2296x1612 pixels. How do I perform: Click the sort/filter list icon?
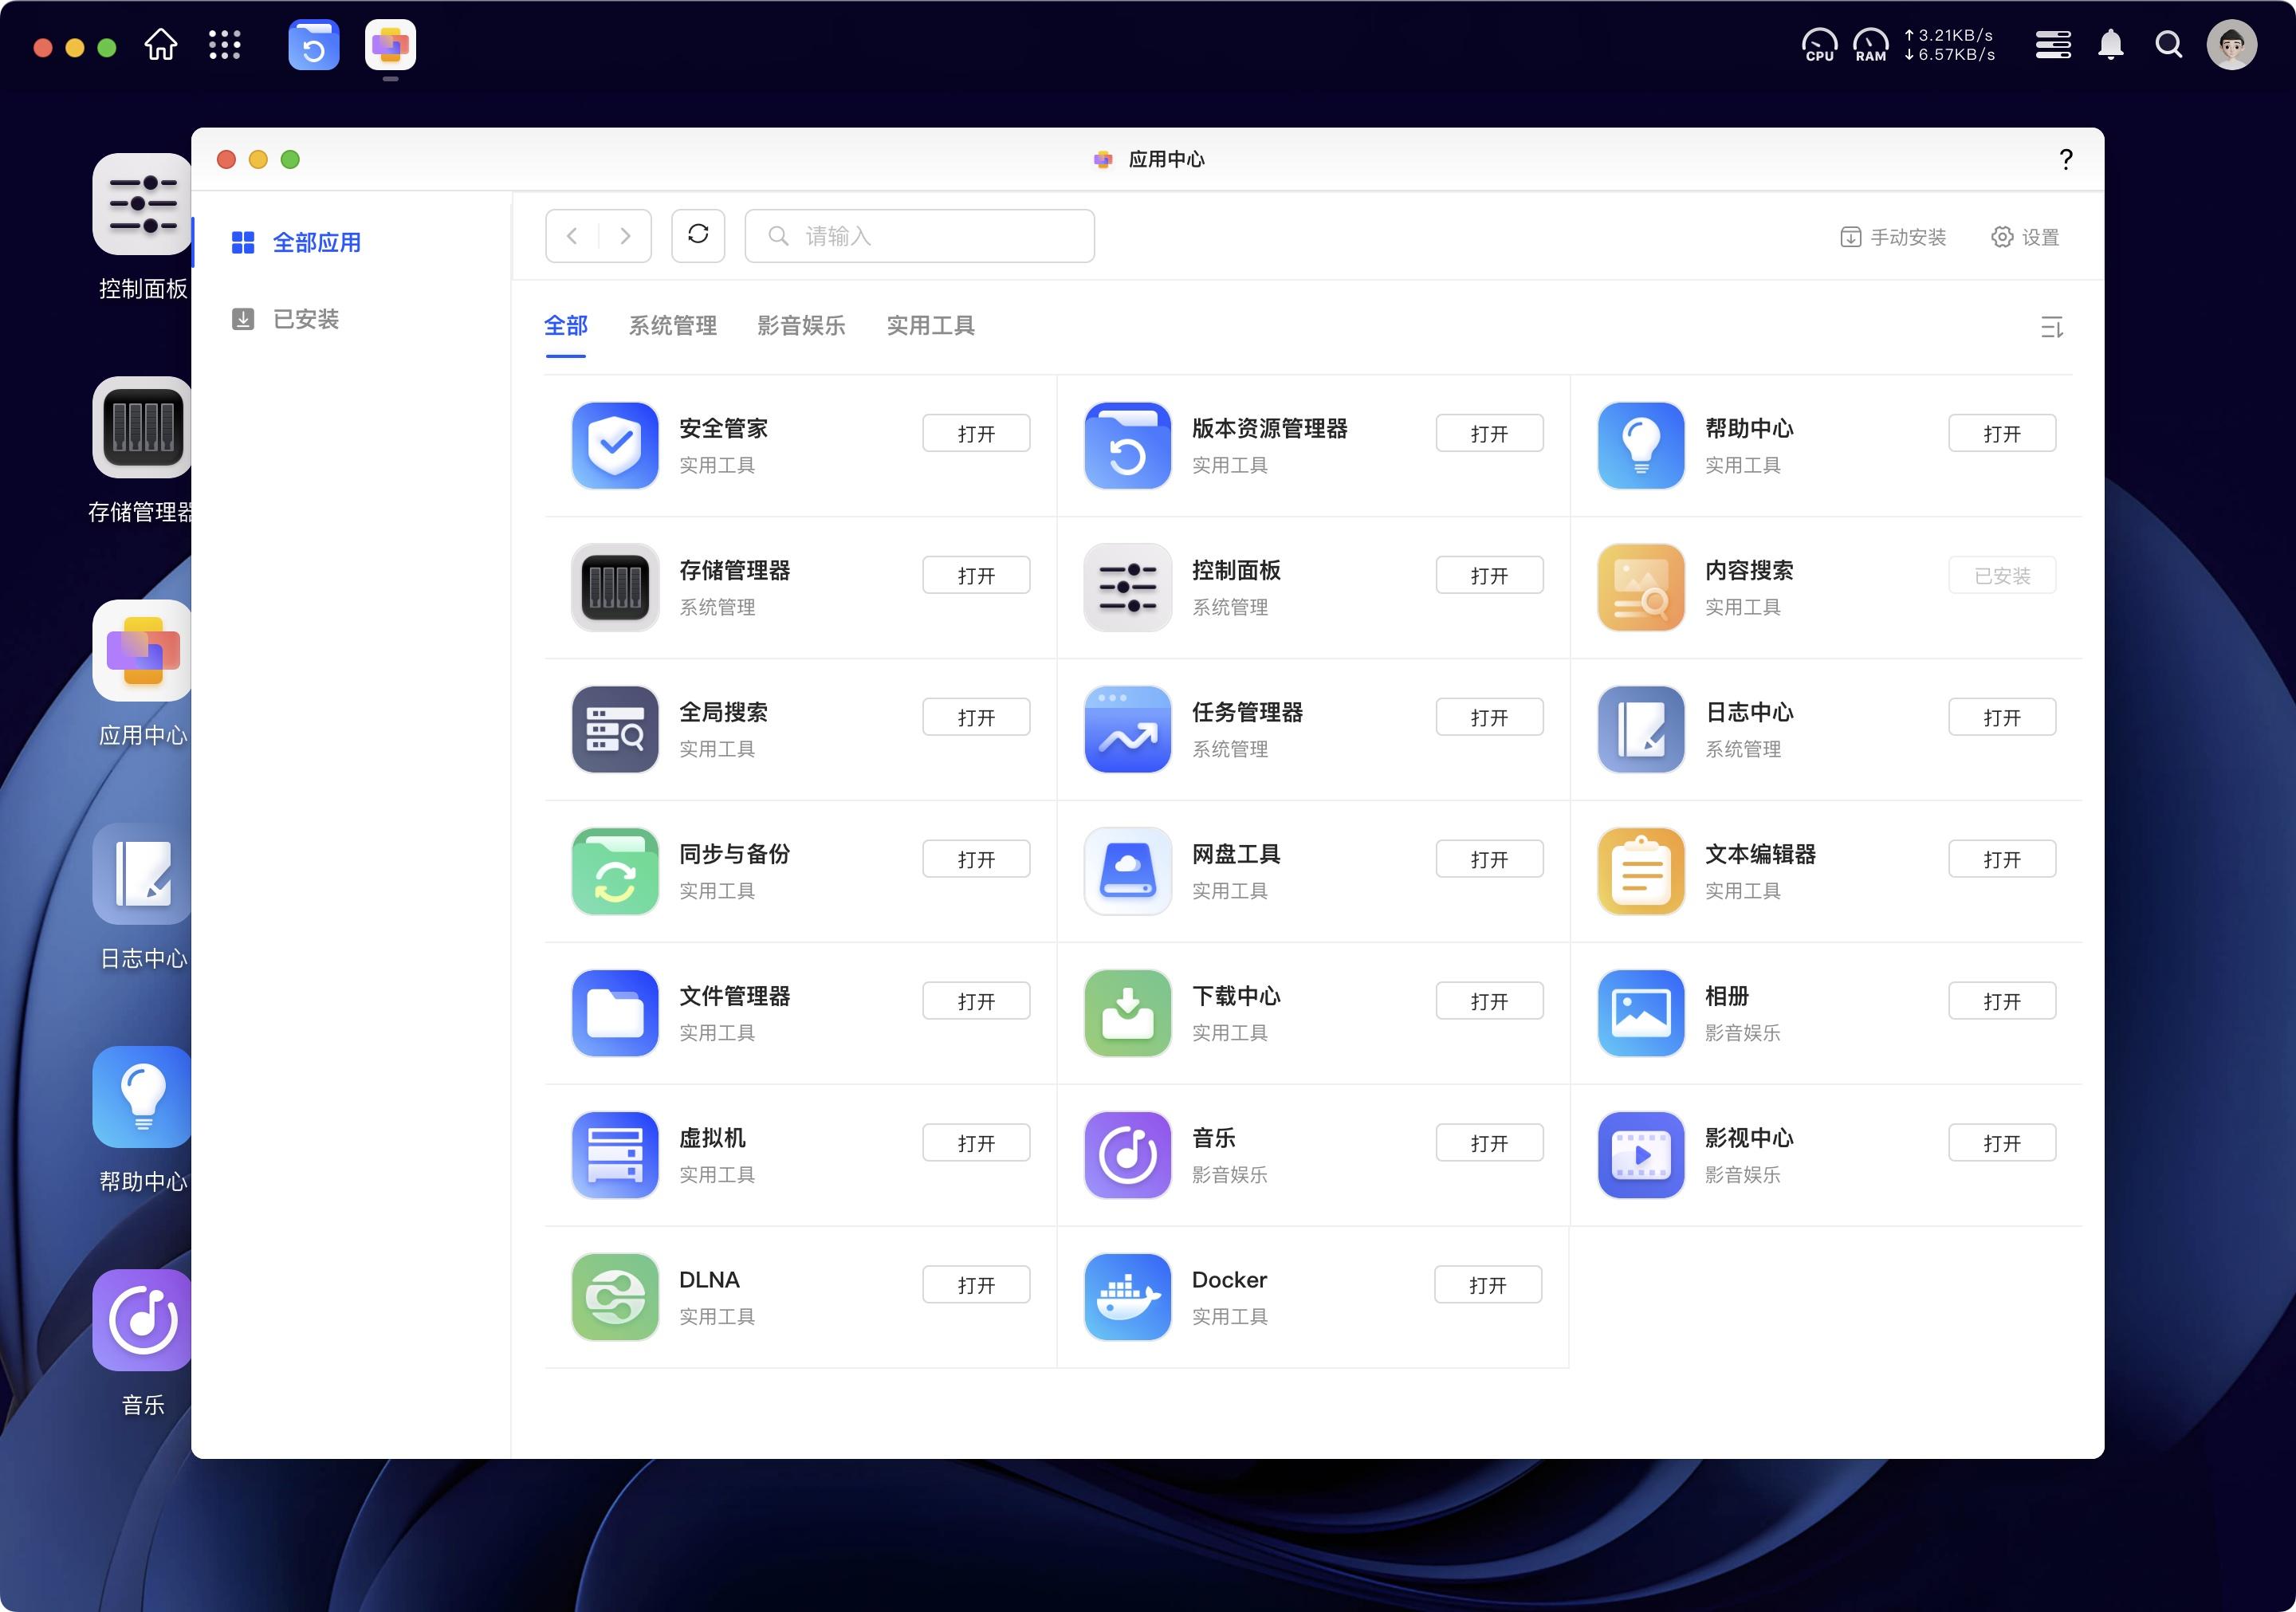point(2052,326)
